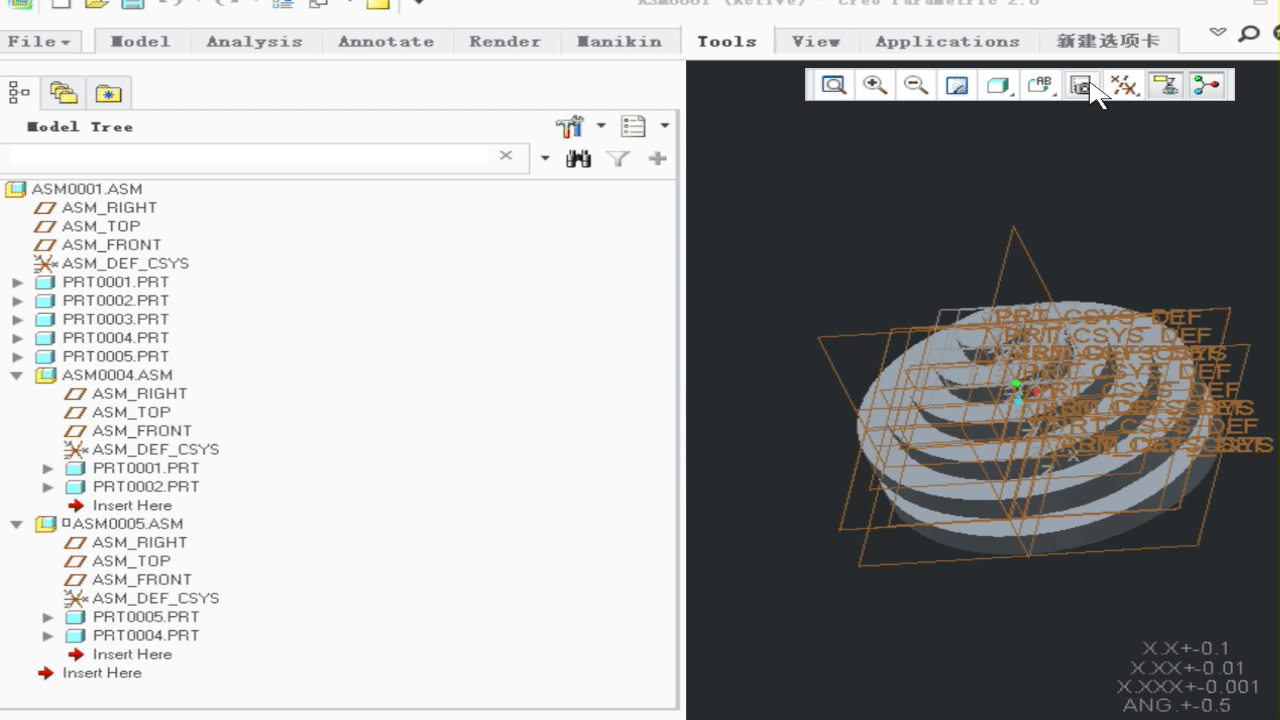Click the binoculars Find icon
1280x720 pixels.
(578, 158)
